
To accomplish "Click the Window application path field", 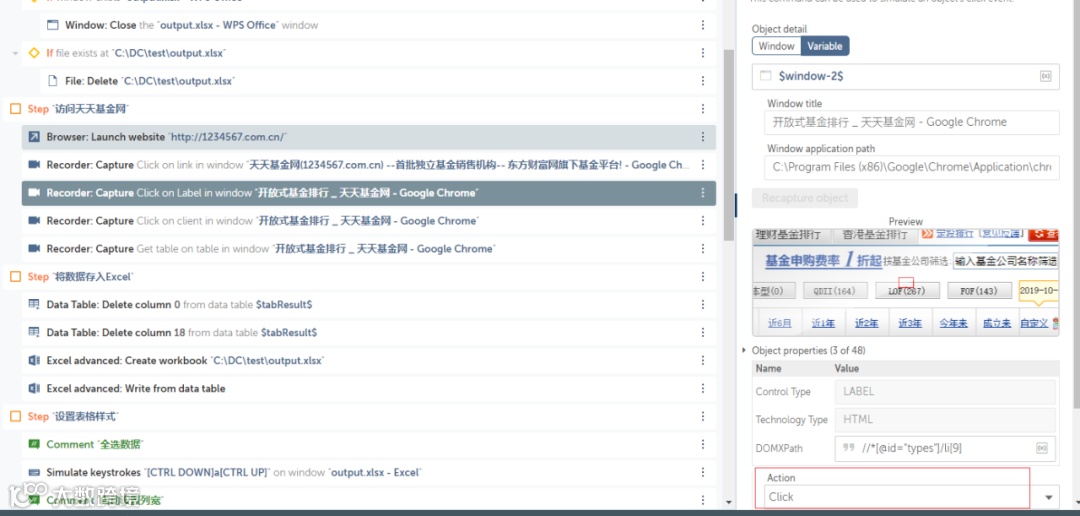I will (912, 167).
